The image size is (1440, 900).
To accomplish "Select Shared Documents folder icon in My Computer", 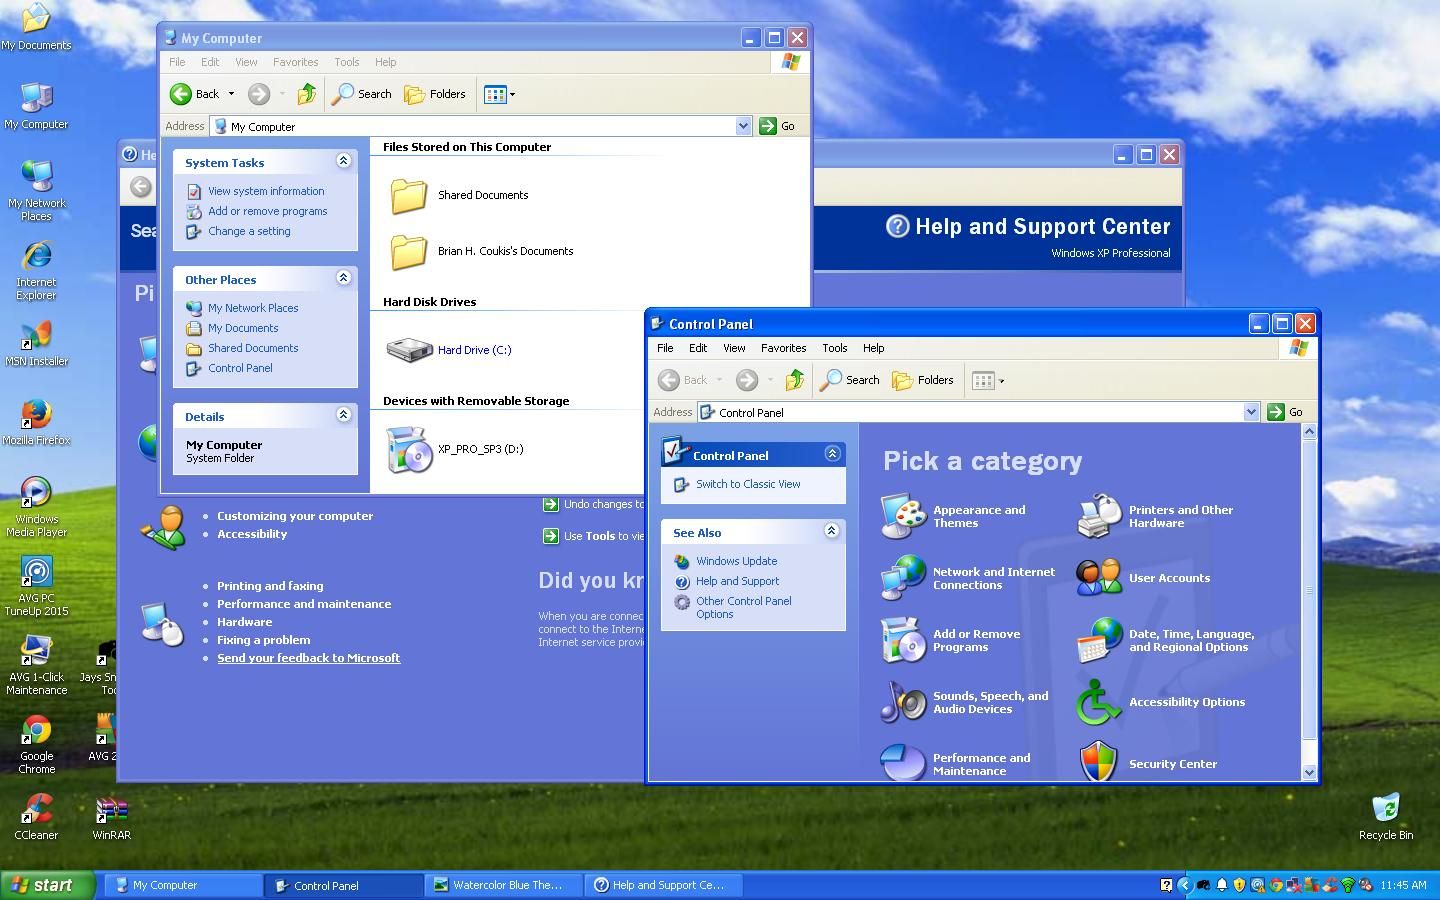I will tap(408, 196).
